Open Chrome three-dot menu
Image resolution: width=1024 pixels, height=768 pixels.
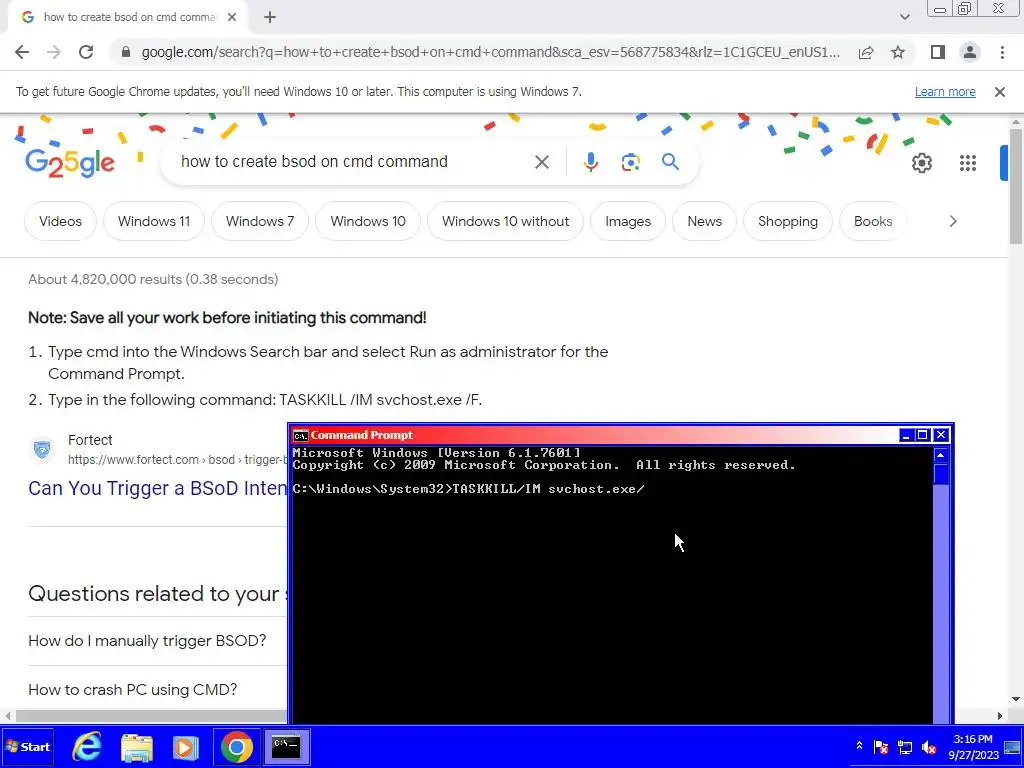[x=1002, y=52]
